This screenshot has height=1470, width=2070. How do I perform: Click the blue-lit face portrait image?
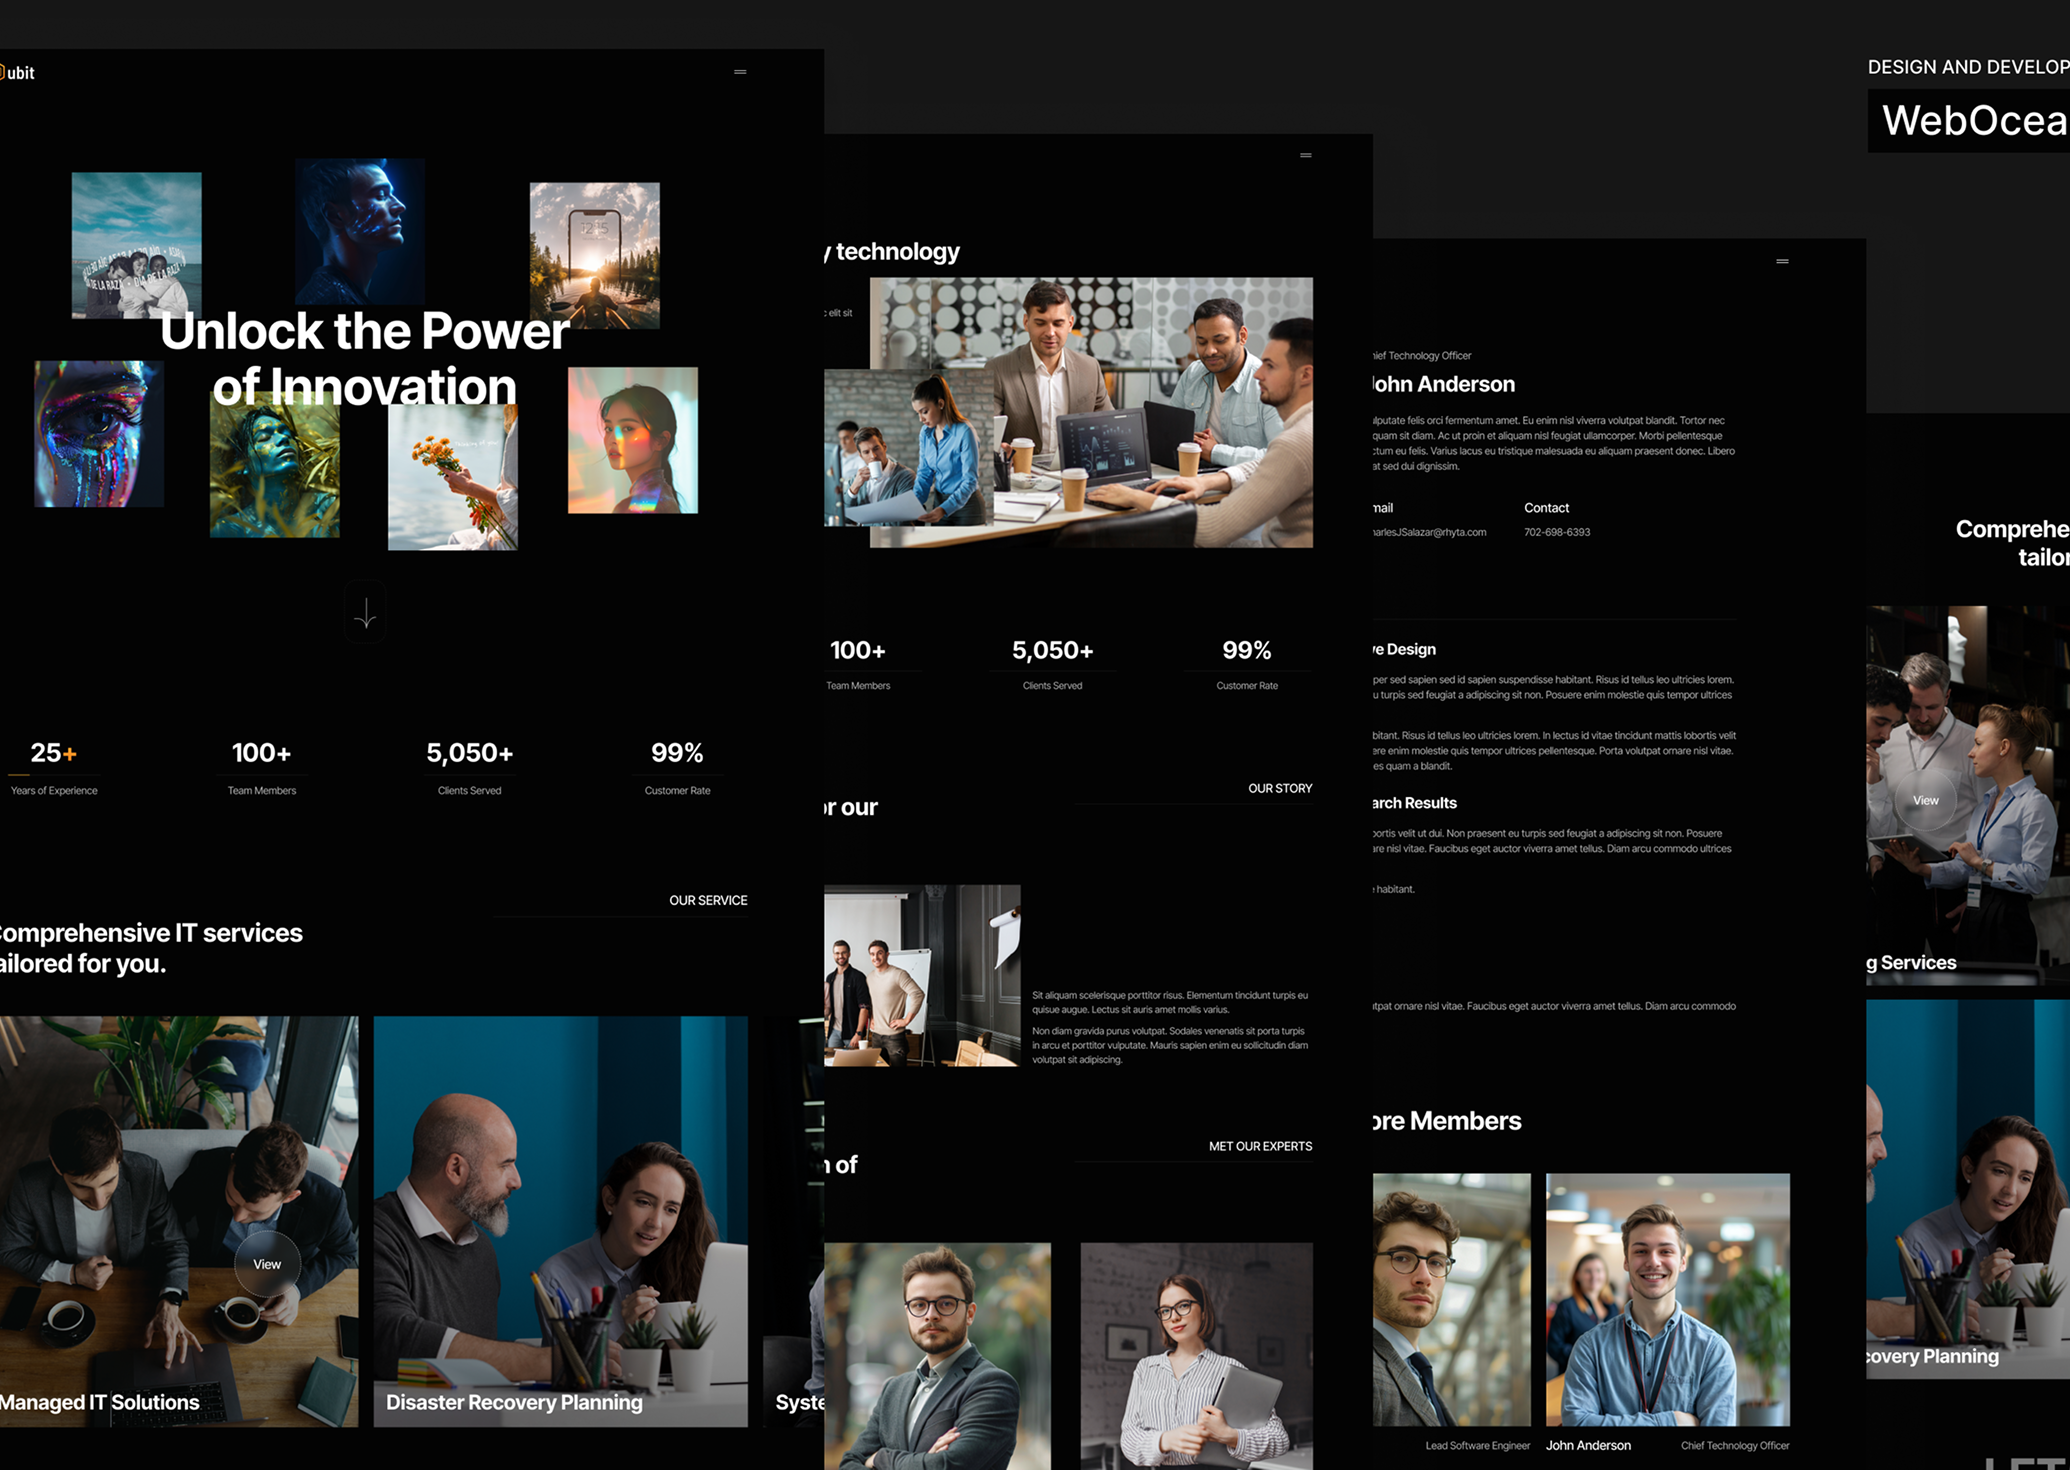click(x=359, y=230)
